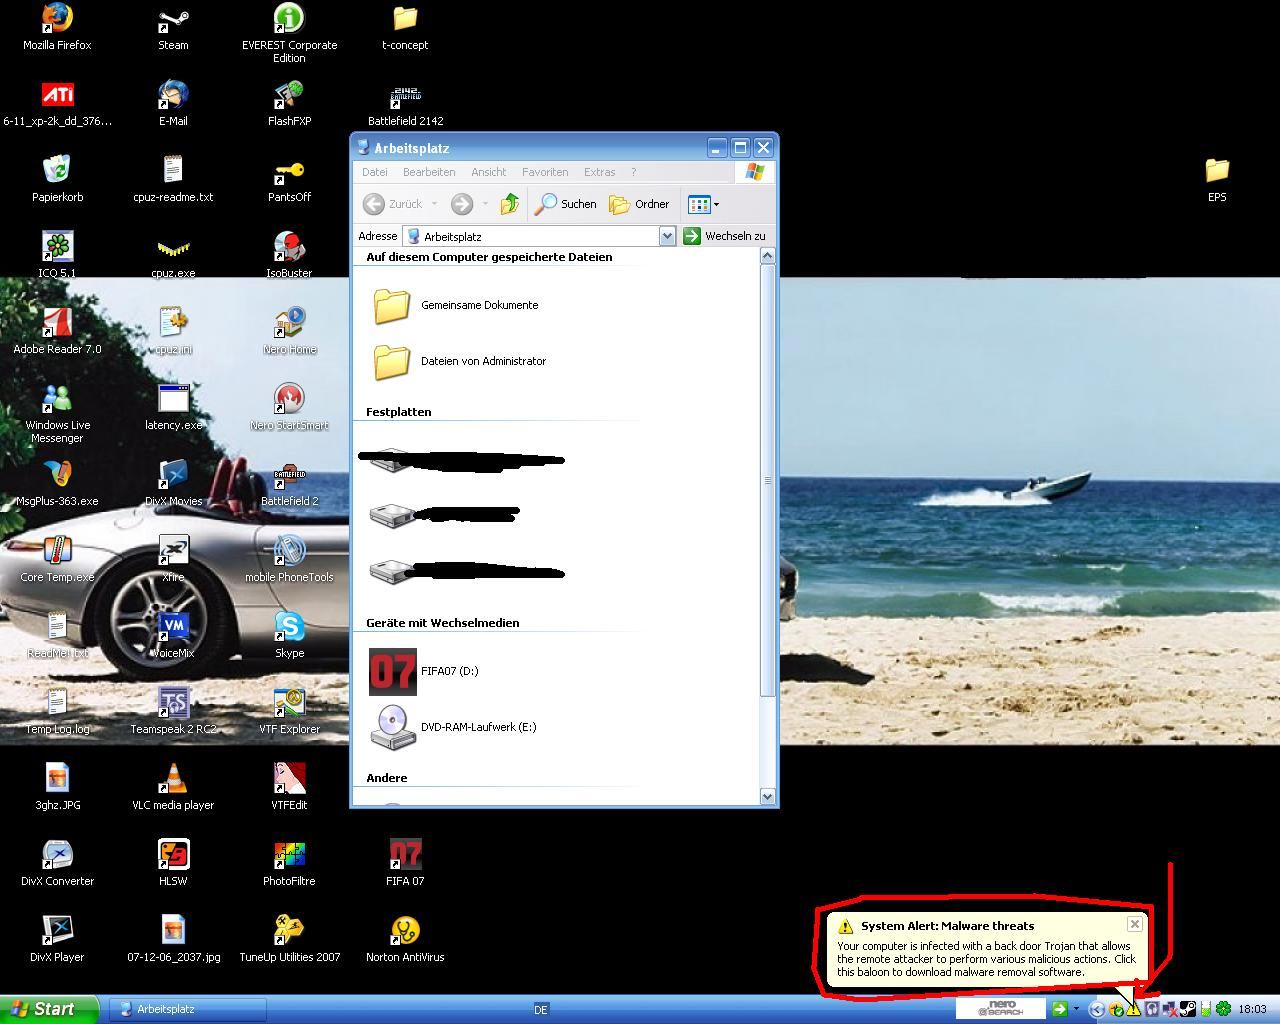Open PhotoFiltre desktop icon
1280x1024 pixels.
(x=289, y=863)
